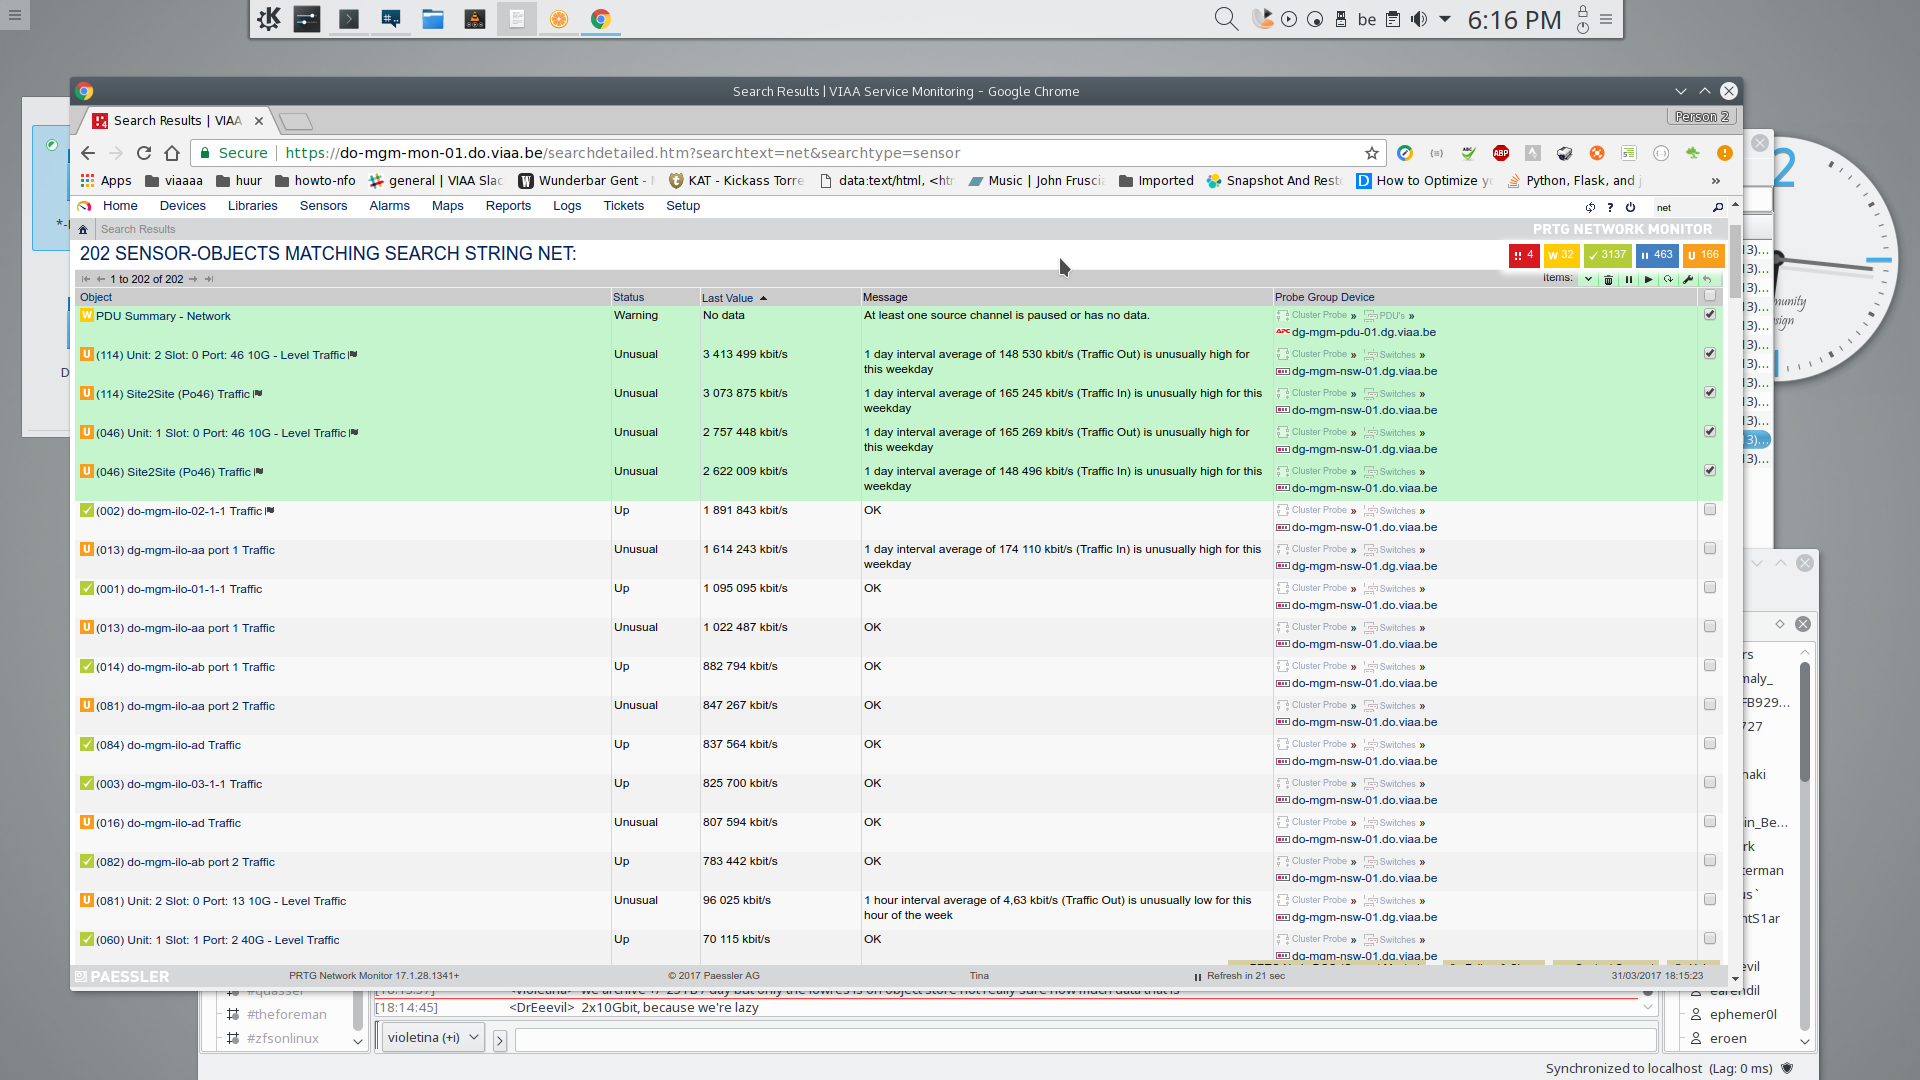The height and width of the screenshot is (1080, 1920).
Task: Click the blue paused sensors badge showing 463
Action: click(1657, 255)
